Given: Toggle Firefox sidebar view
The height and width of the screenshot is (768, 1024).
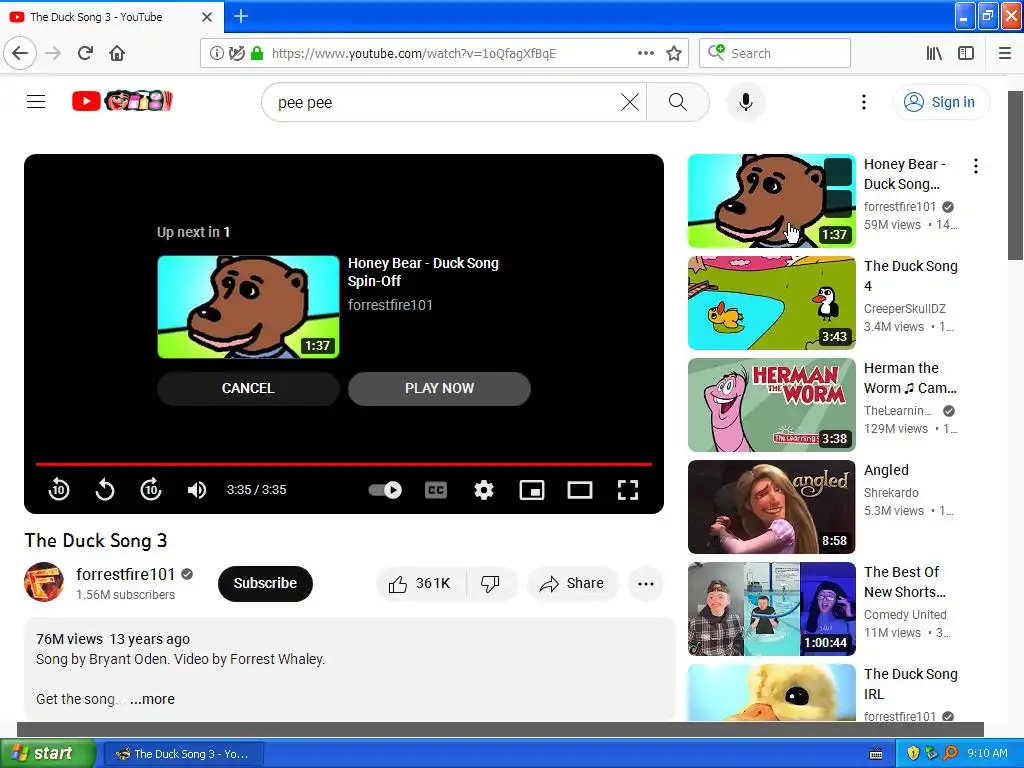Looking at the screenshot, I should [x=966, y=53].
